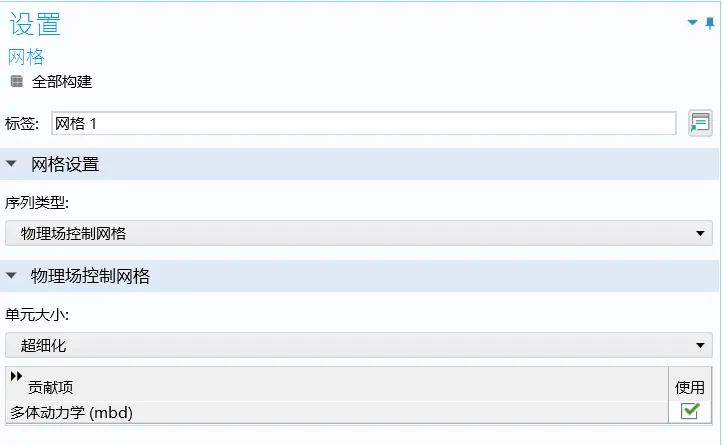This screenshot has height=445, width=723.
Task: Click into the 标签 input field containing 网格 1
Action: tap(364, 123)
